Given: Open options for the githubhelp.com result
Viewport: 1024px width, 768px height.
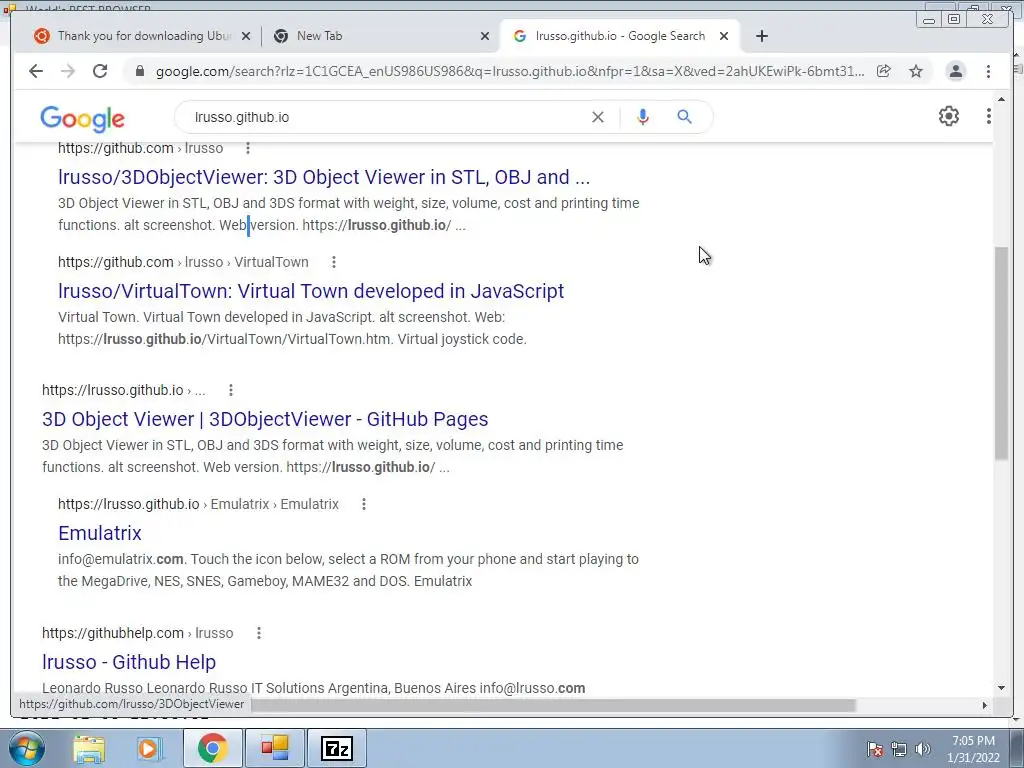Looking at the screenshot, I should pos(259,633).
